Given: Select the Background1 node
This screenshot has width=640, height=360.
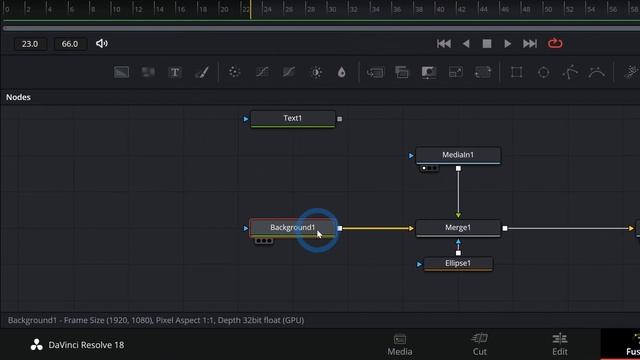Looking at the screenshot, I should click(293, 228).
